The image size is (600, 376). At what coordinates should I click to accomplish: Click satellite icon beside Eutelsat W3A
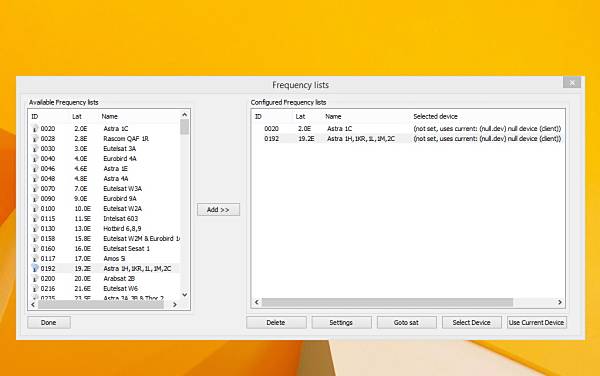click(x=35, y=188)
